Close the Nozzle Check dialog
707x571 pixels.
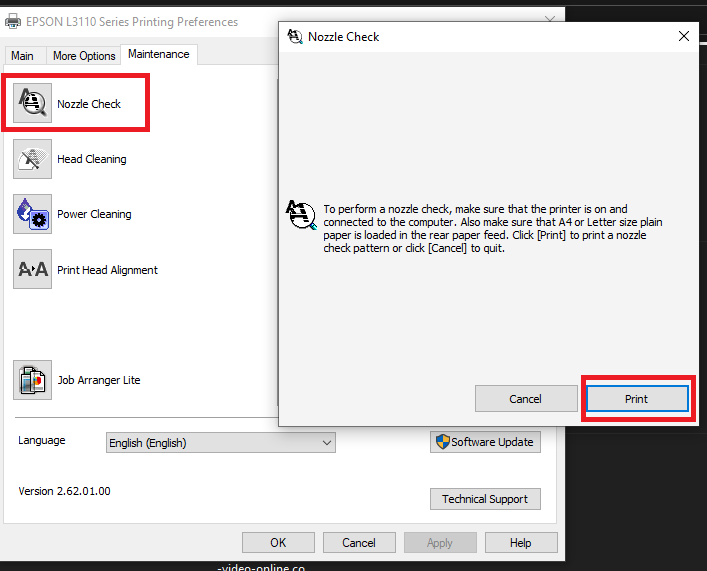point(684,36)
